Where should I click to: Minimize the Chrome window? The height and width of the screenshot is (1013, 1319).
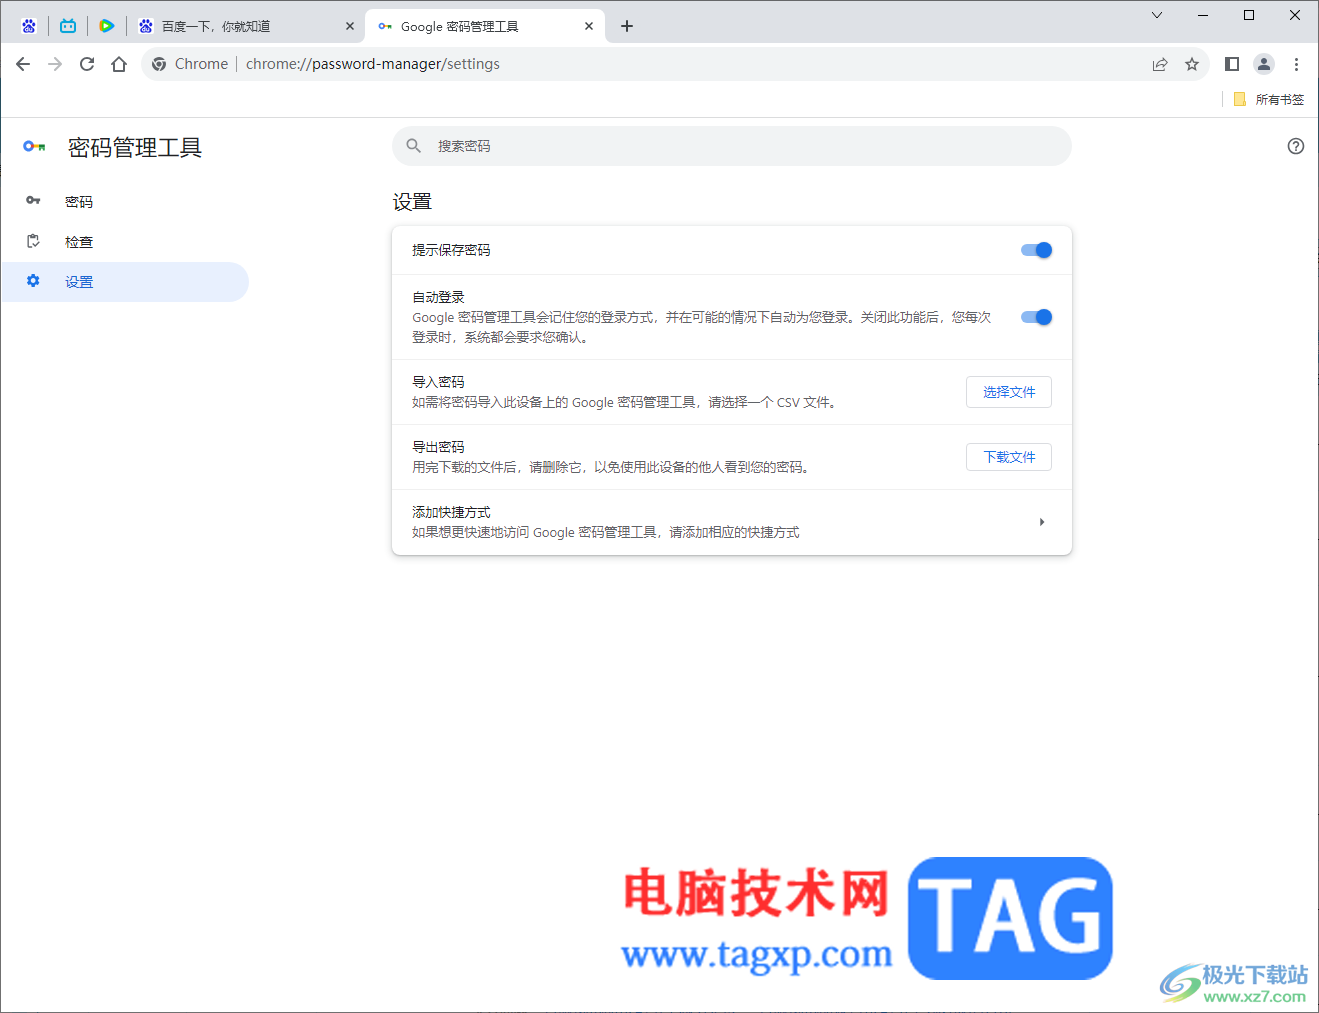(1203, 15)
